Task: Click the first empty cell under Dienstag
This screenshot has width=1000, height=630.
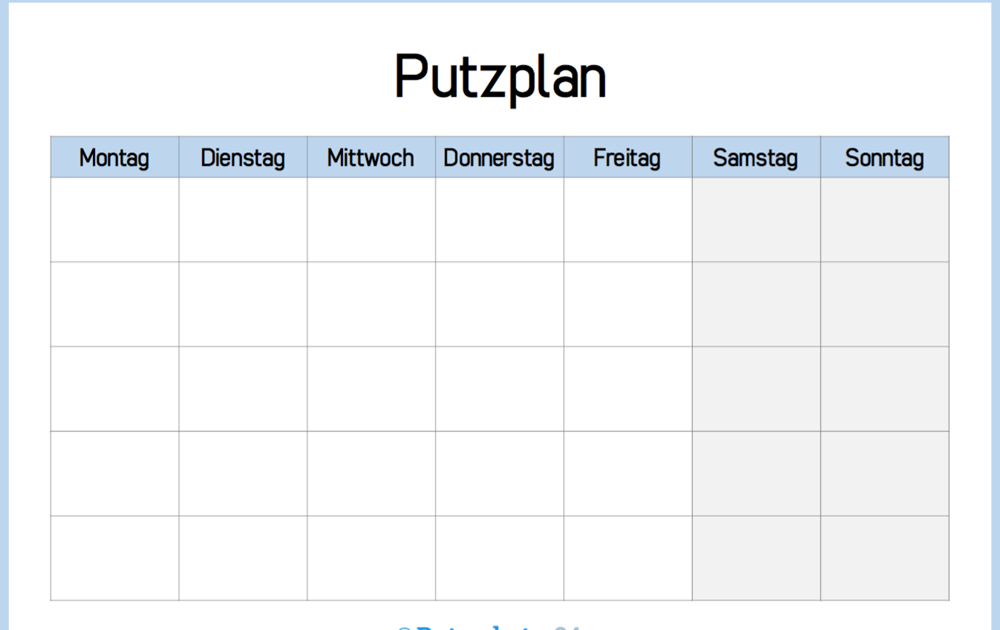Action: (243, 219)
